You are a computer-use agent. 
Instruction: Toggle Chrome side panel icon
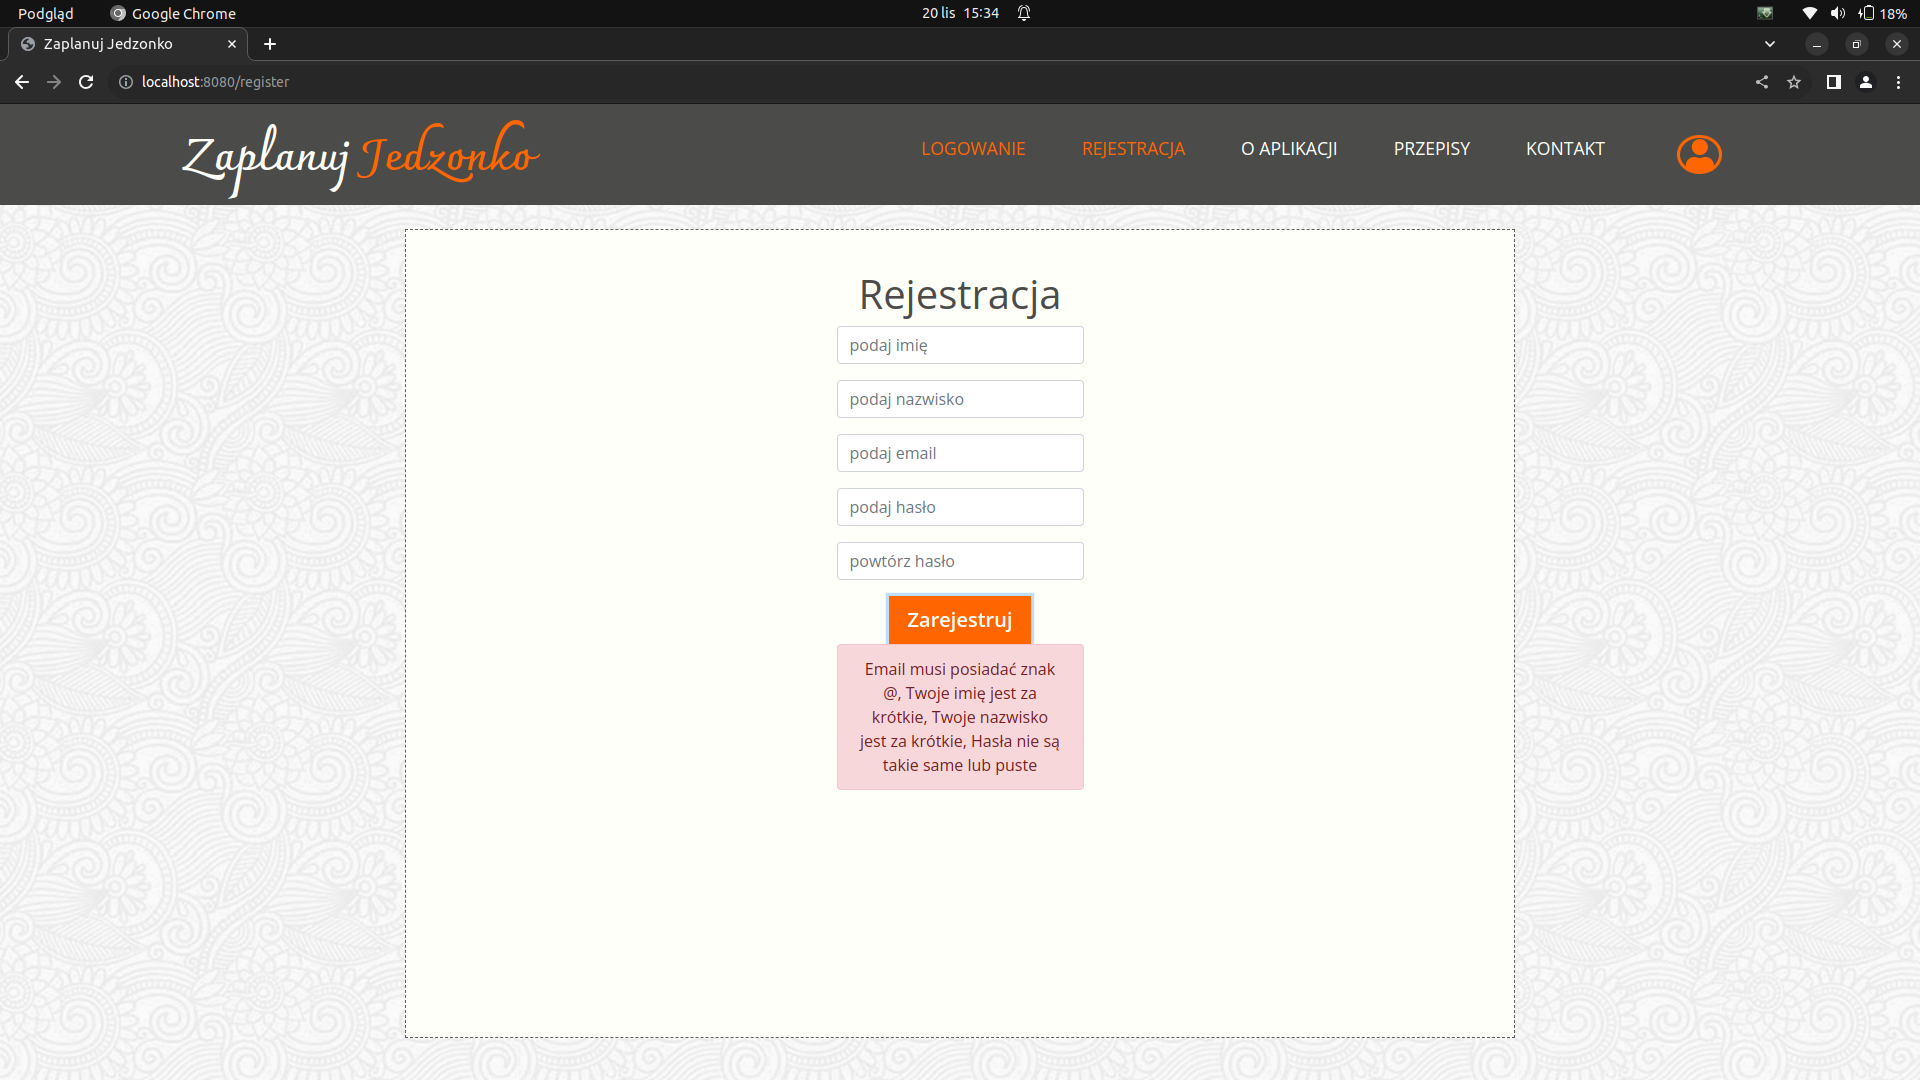point(1833,82)
